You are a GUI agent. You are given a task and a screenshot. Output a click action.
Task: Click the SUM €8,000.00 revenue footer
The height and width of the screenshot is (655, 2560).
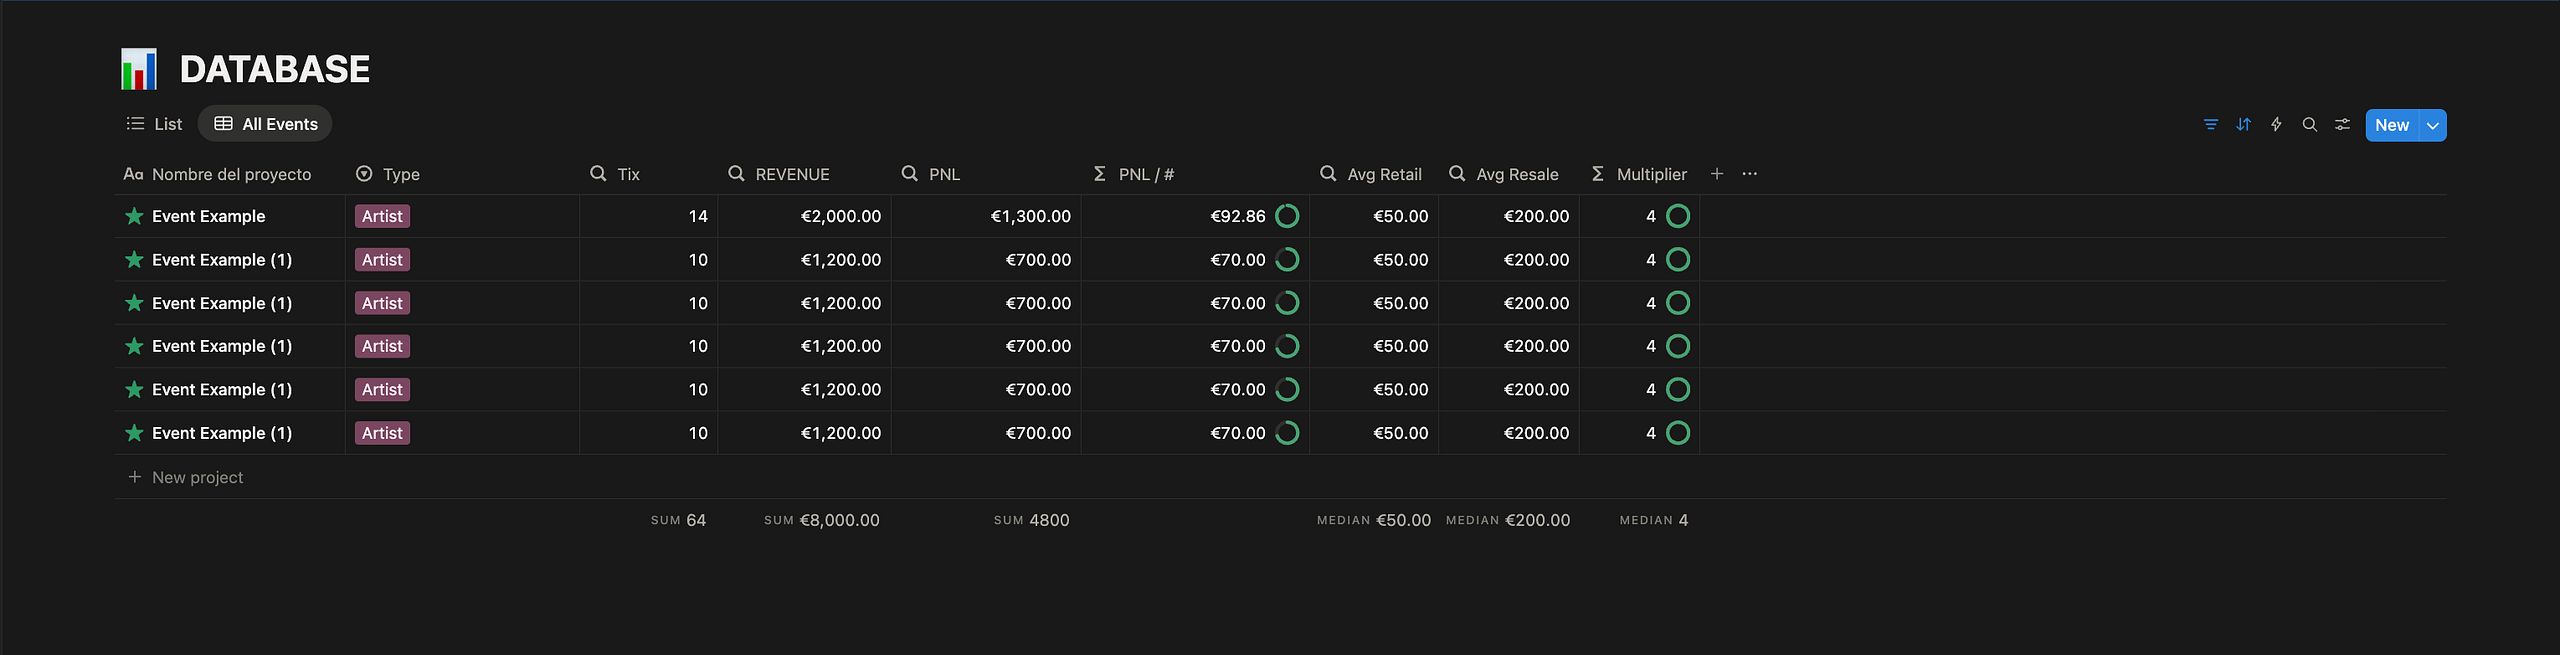pos(821,520)
